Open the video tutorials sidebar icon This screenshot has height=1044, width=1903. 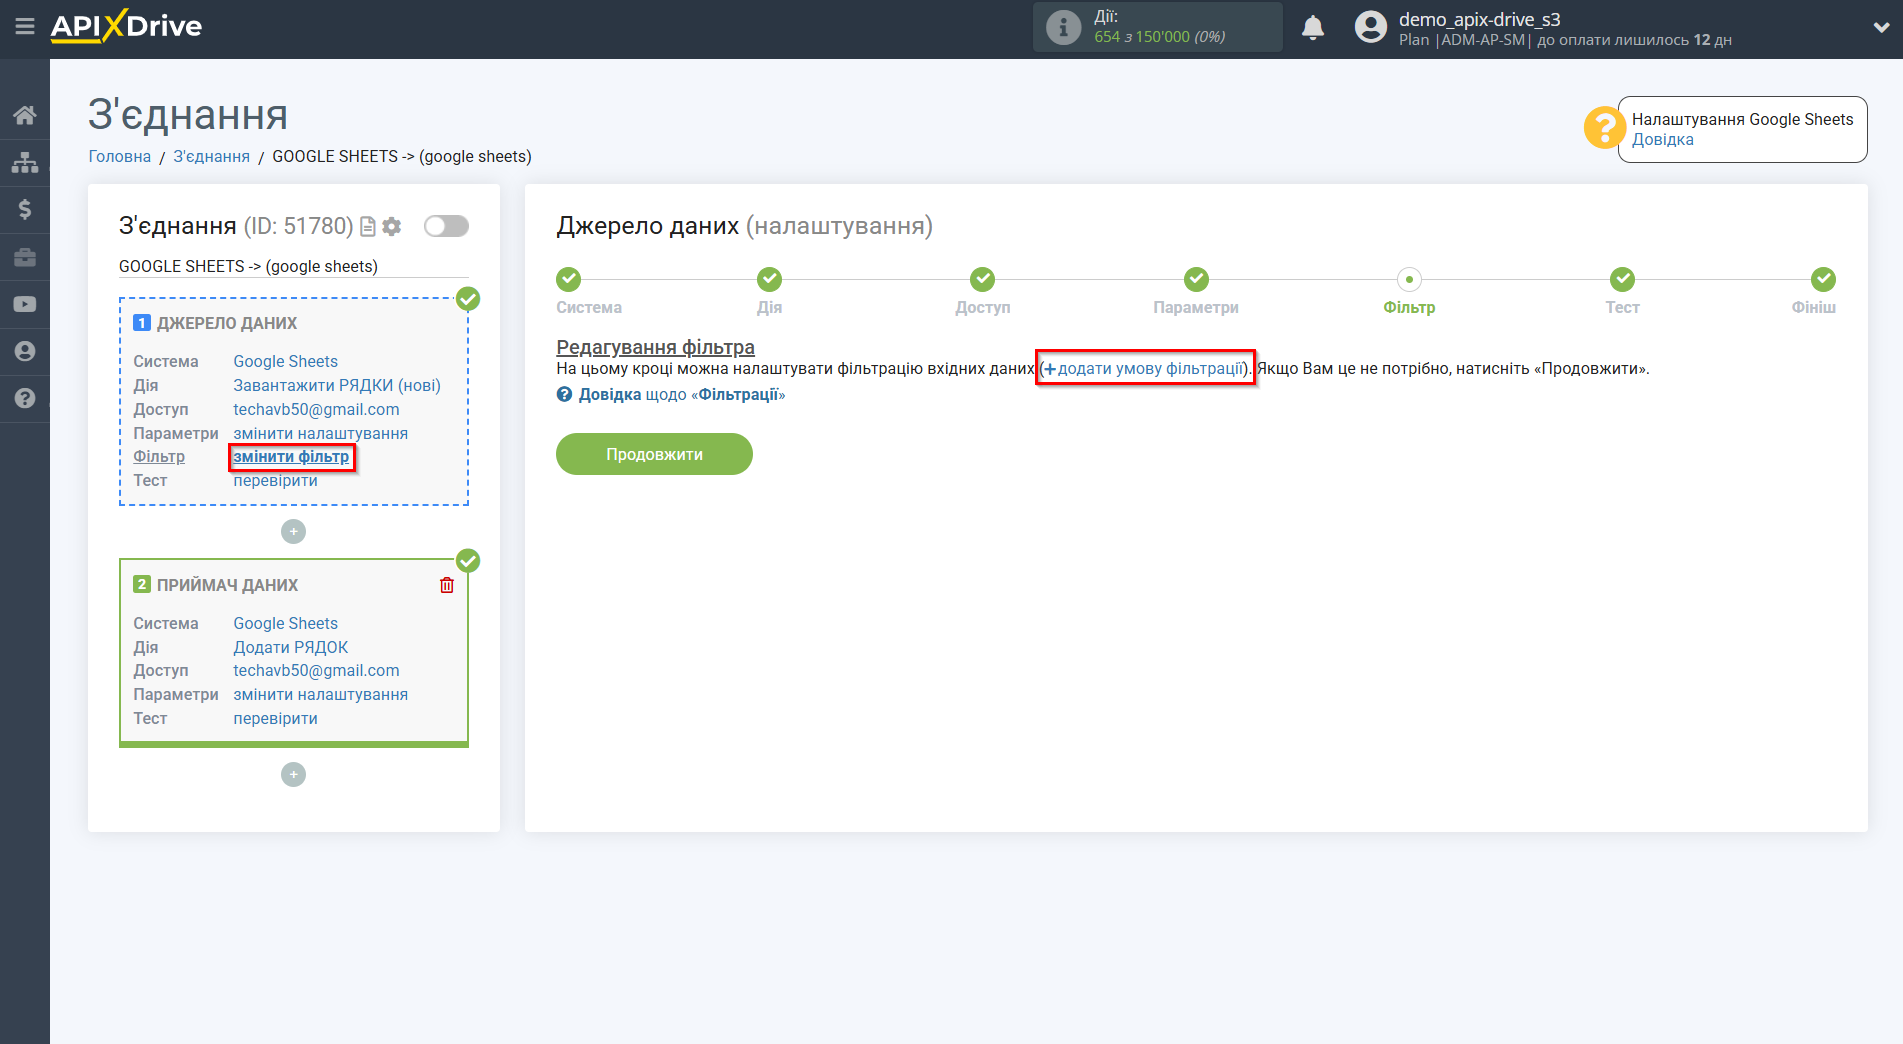click(25, 304)
